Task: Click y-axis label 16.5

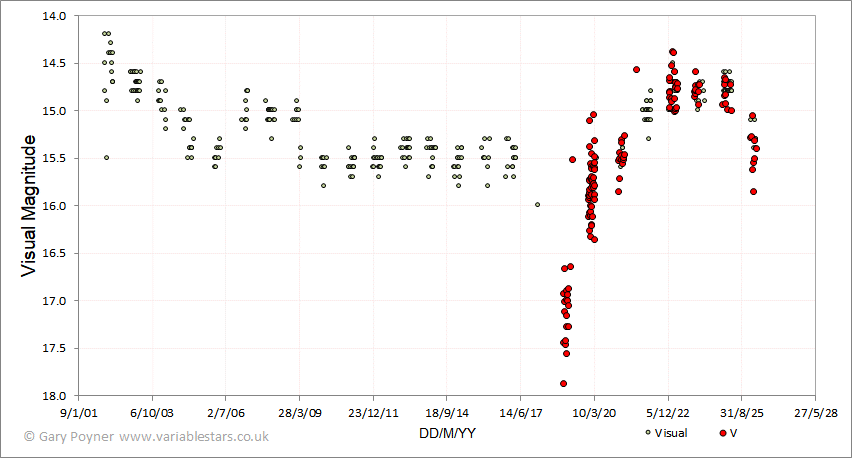Action: click(54, 253)
